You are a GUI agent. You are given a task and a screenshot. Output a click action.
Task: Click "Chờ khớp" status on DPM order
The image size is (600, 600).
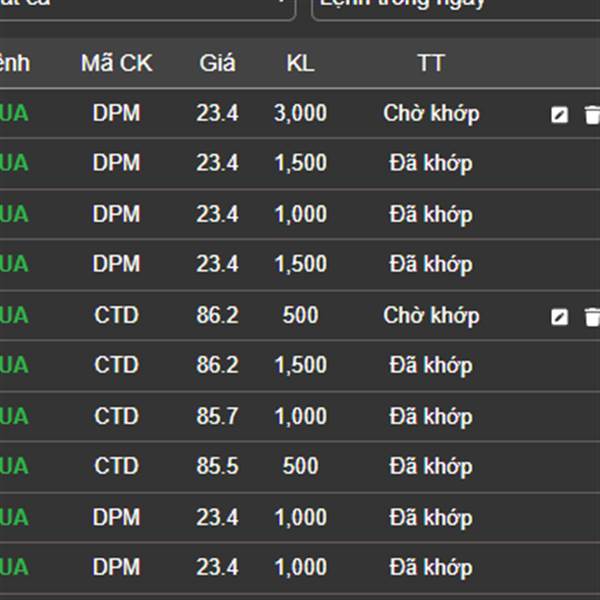(x=431, y=113)
